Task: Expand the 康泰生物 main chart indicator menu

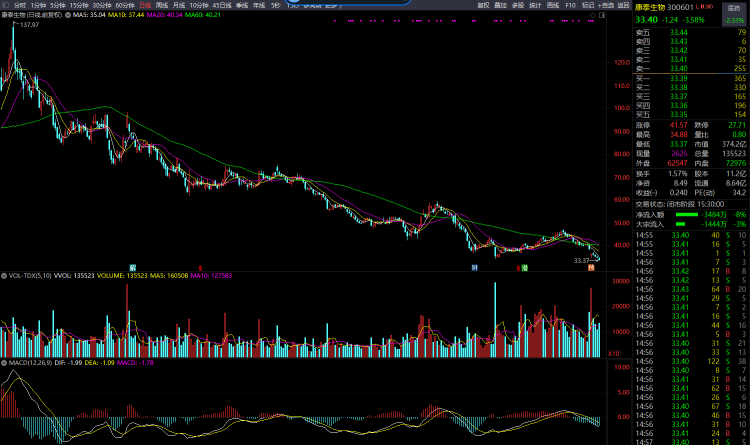Action: 4,16
